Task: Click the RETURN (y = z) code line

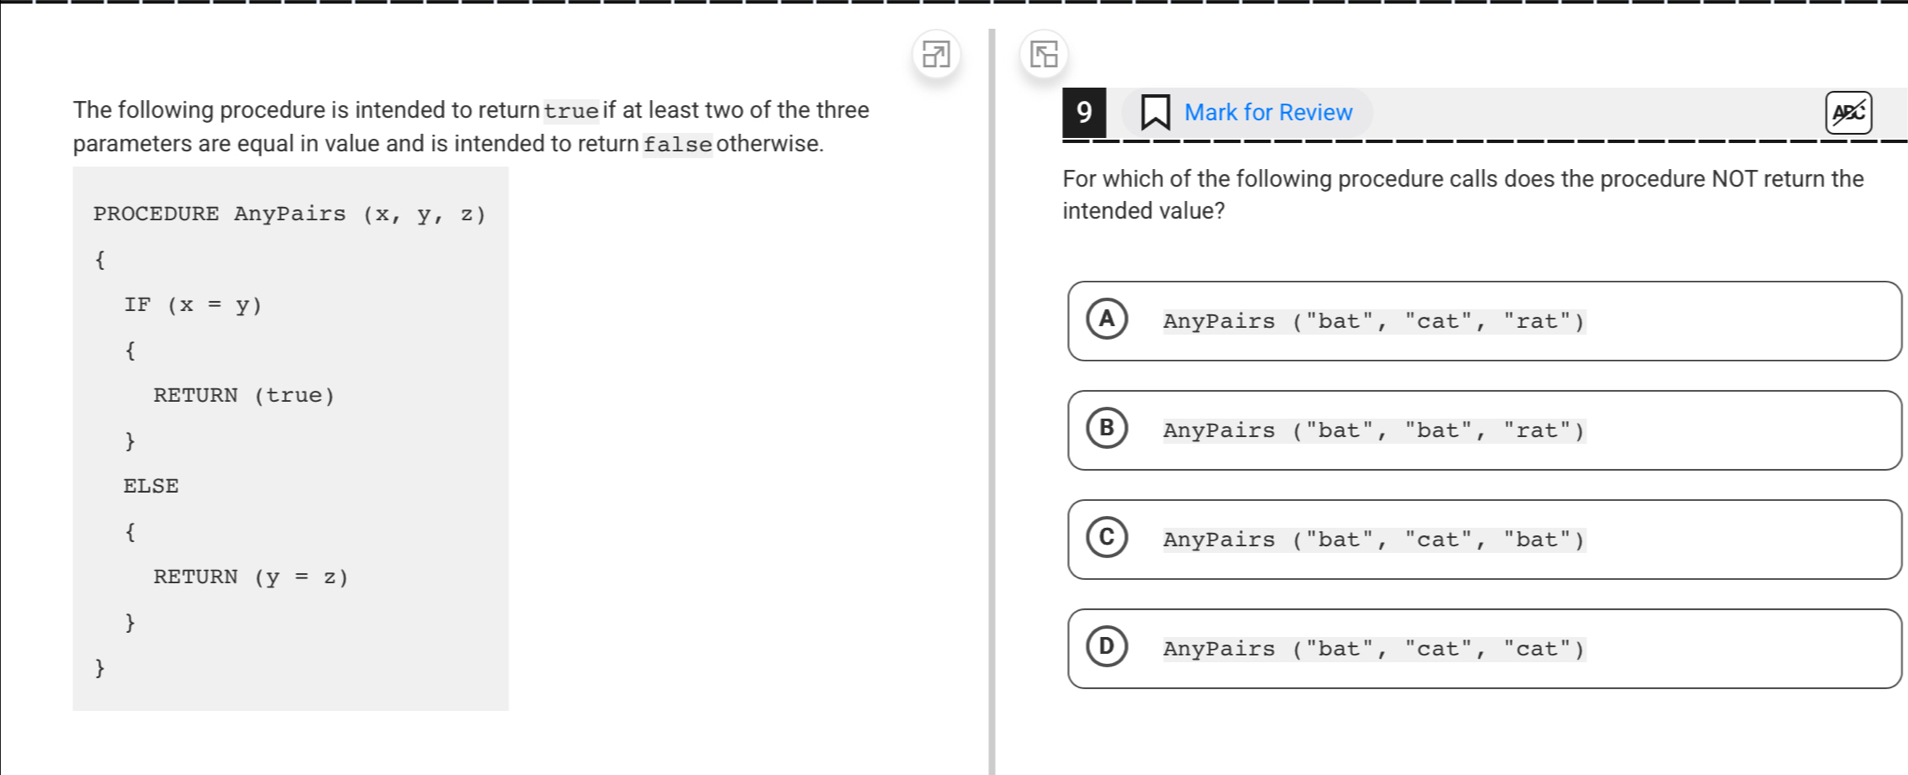Action: (x=251, y=577)
